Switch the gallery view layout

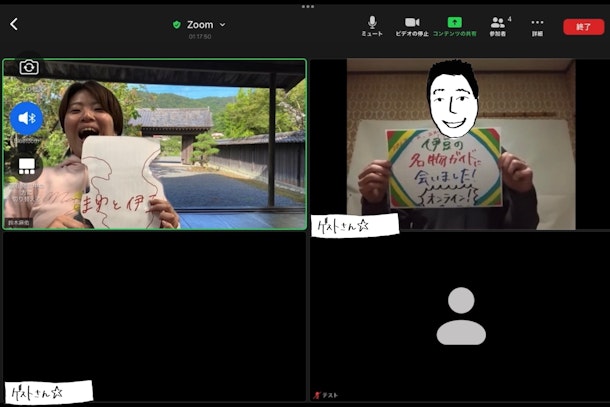click(27, 166)
